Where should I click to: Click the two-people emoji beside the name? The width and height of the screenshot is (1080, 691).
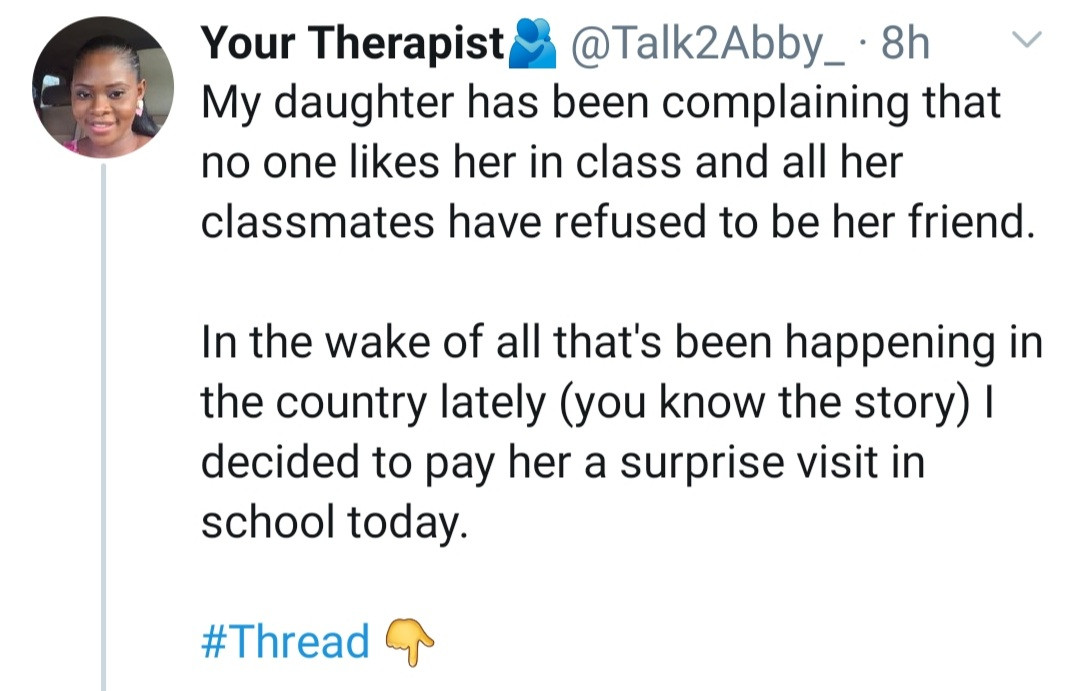pyautogui.click(x=532, y=46)
